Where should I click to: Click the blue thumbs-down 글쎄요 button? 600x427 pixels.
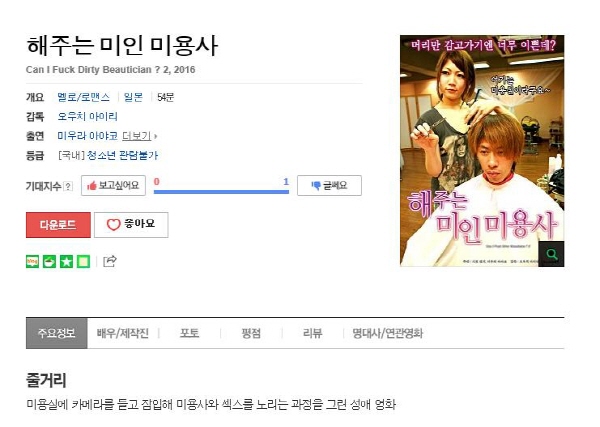point(329,186)
